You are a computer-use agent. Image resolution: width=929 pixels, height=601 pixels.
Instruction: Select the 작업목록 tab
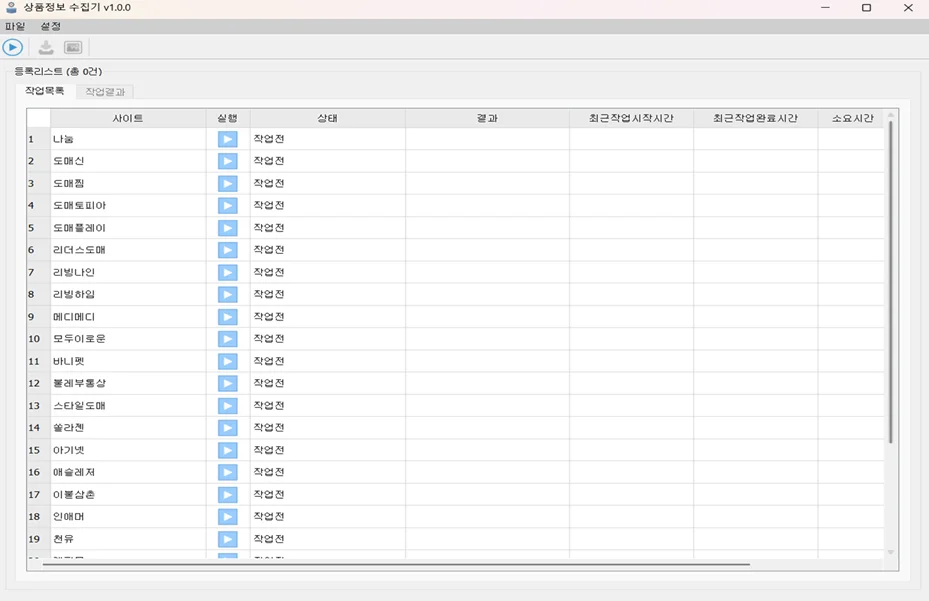coord(47,90)
